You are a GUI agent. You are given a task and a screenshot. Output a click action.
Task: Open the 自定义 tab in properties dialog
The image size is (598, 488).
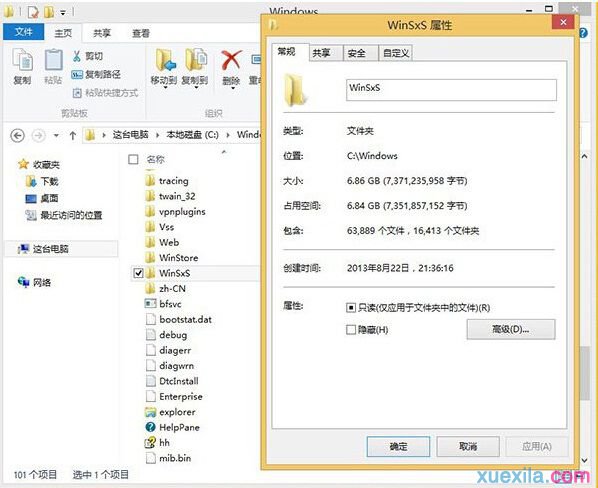[x=395, y=53]
